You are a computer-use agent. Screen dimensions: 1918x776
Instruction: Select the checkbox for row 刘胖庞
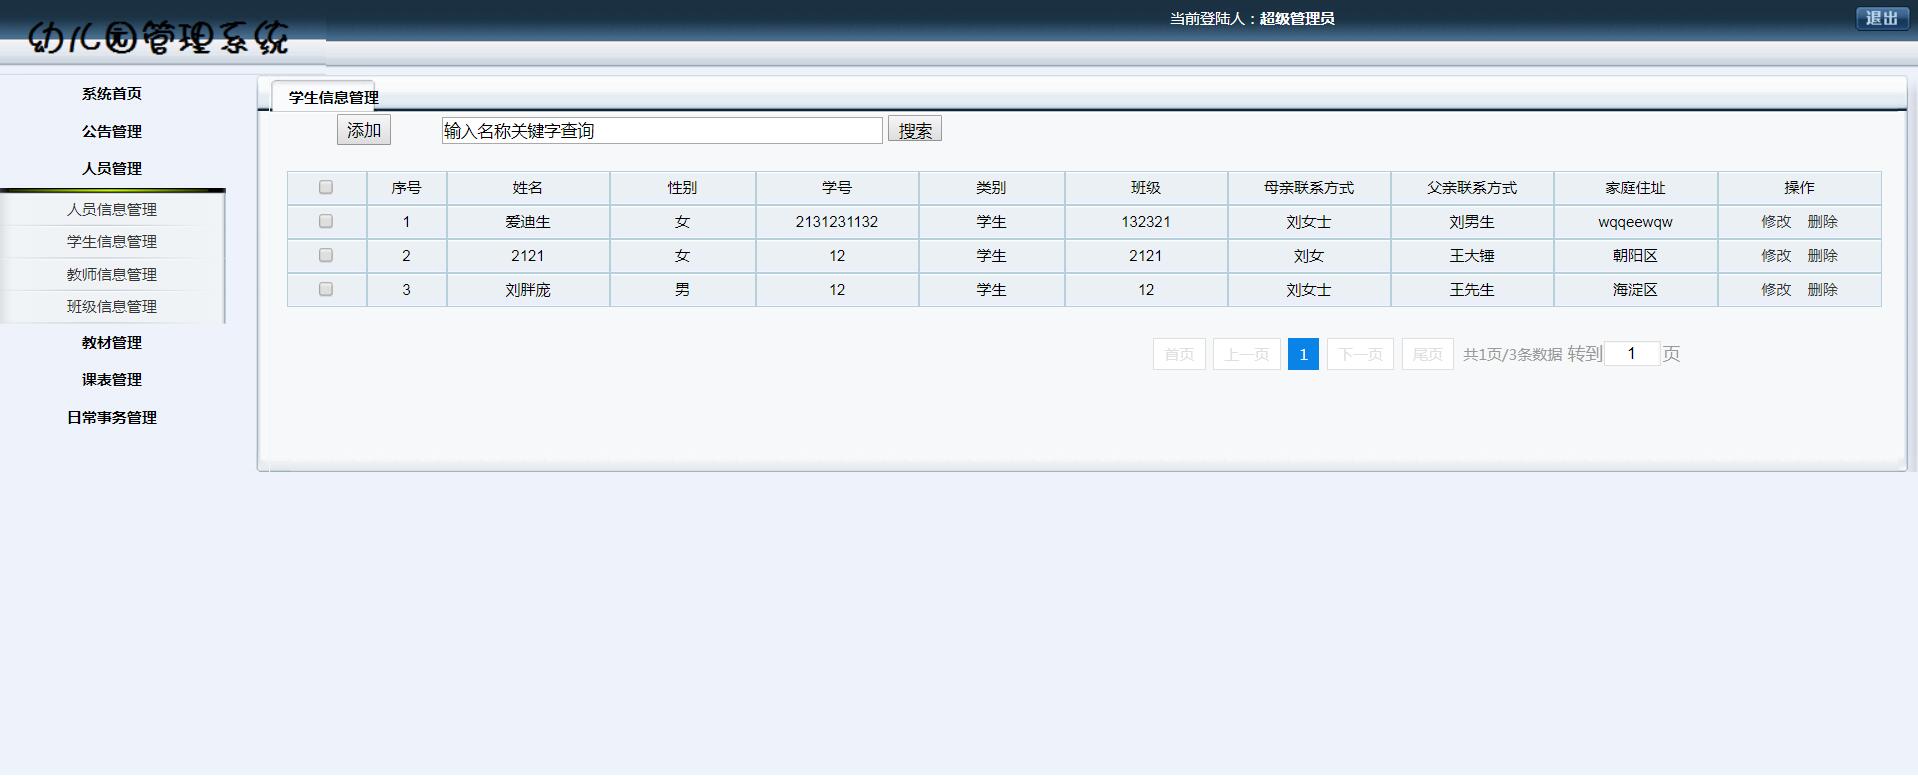(x=326, y=289)
